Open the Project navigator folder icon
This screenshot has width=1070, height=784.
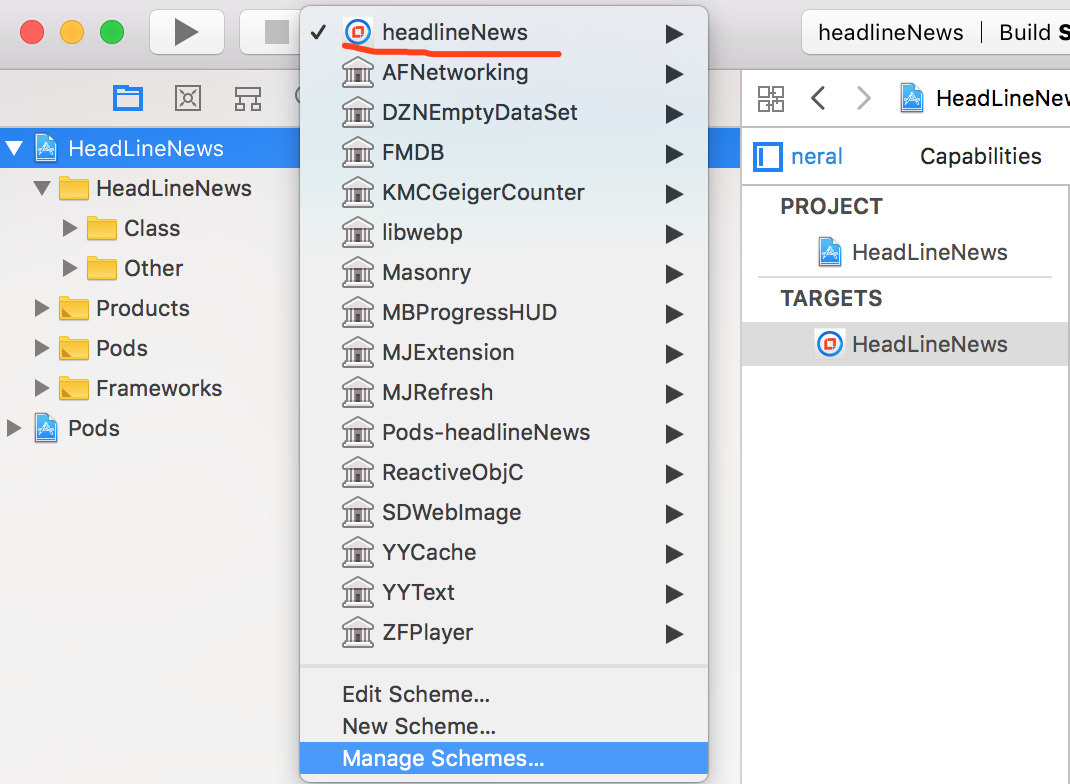click(128, 98)
